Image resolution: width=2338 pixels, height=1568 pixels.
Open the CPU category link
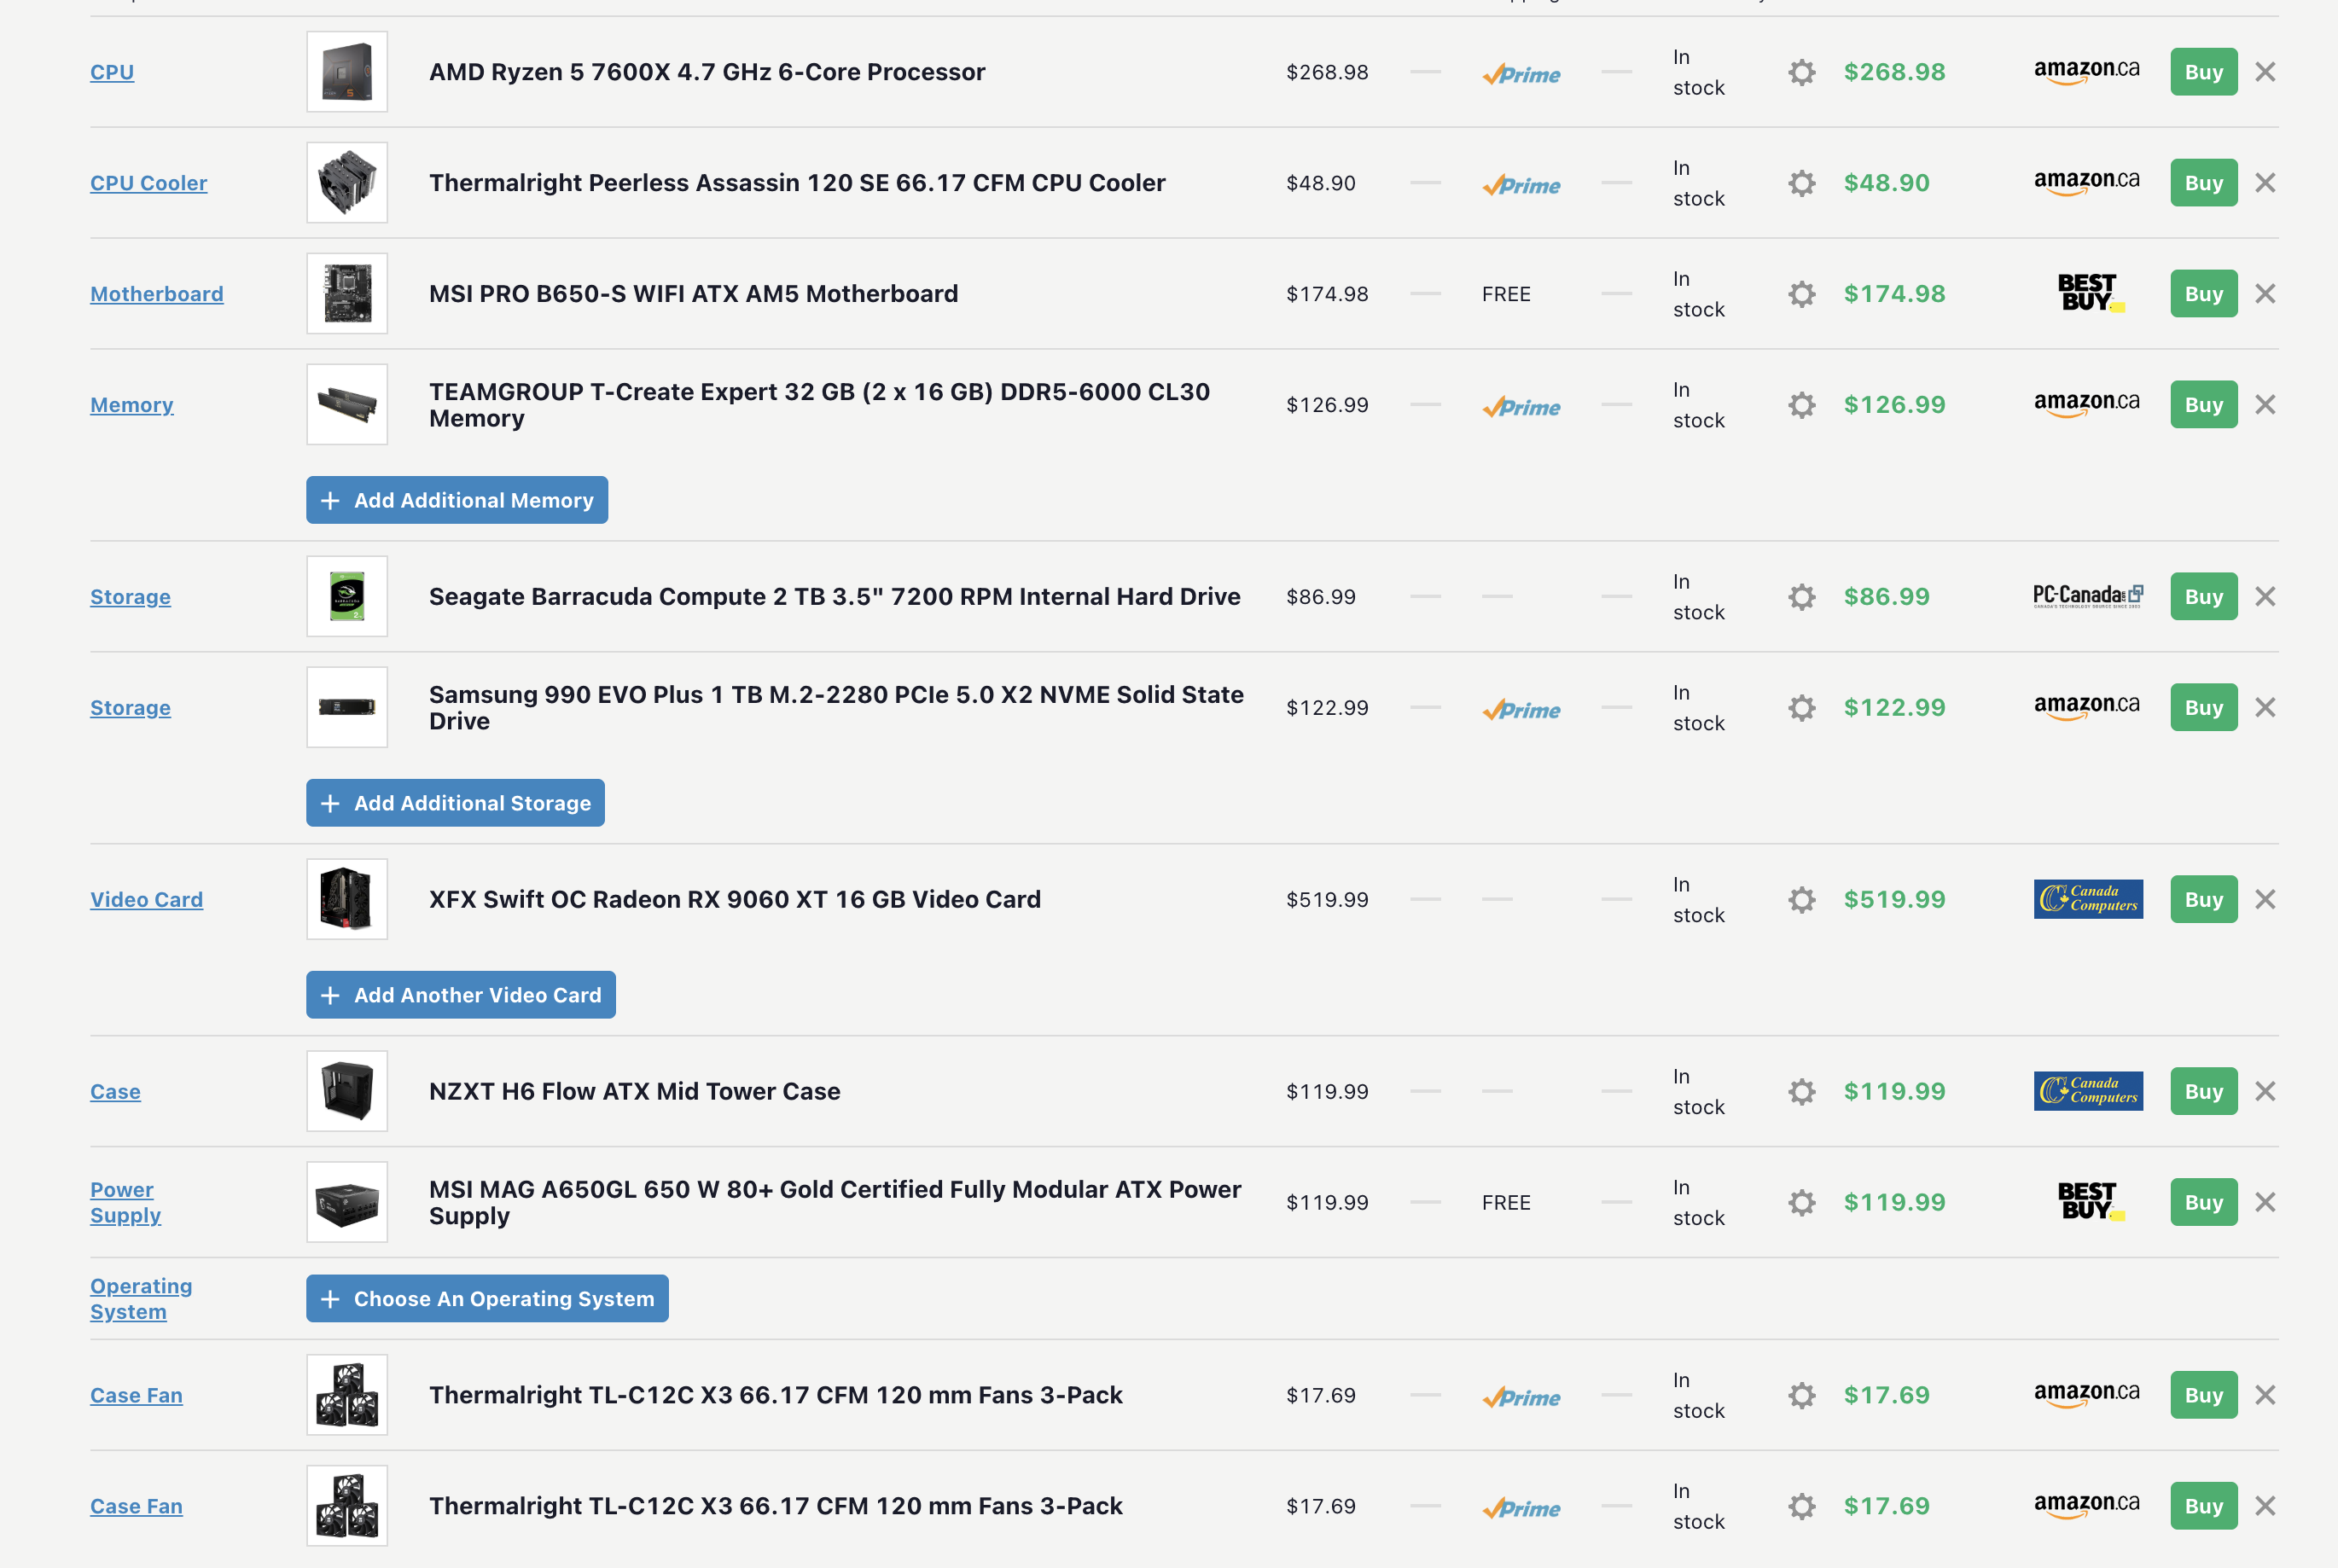point(112,72)
